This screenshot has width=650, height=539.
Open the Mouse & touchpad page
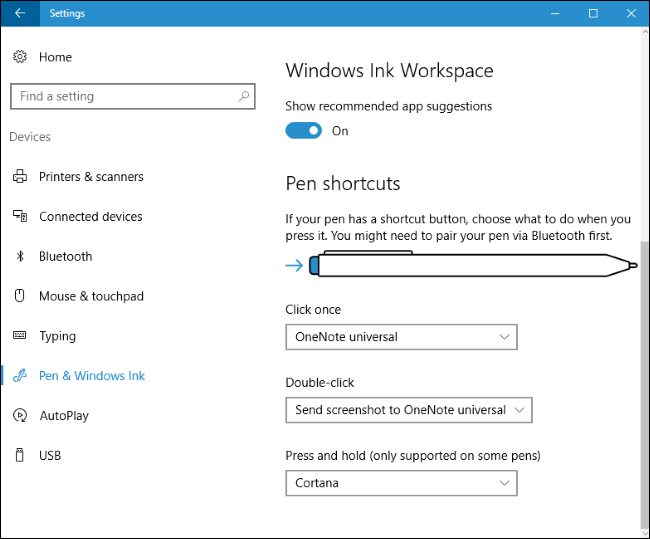pyautogui.click(x=91, y=296)
